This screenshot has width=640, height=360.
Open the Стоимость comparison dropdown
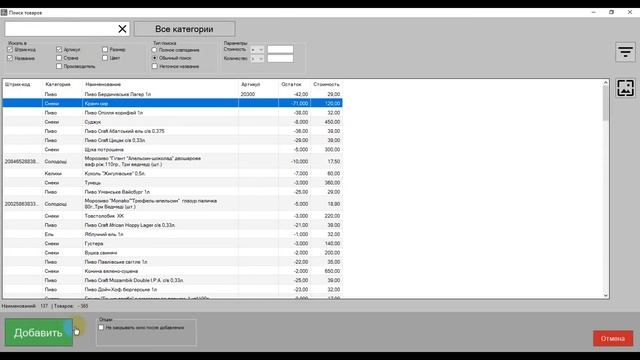[x=257, y=50]
